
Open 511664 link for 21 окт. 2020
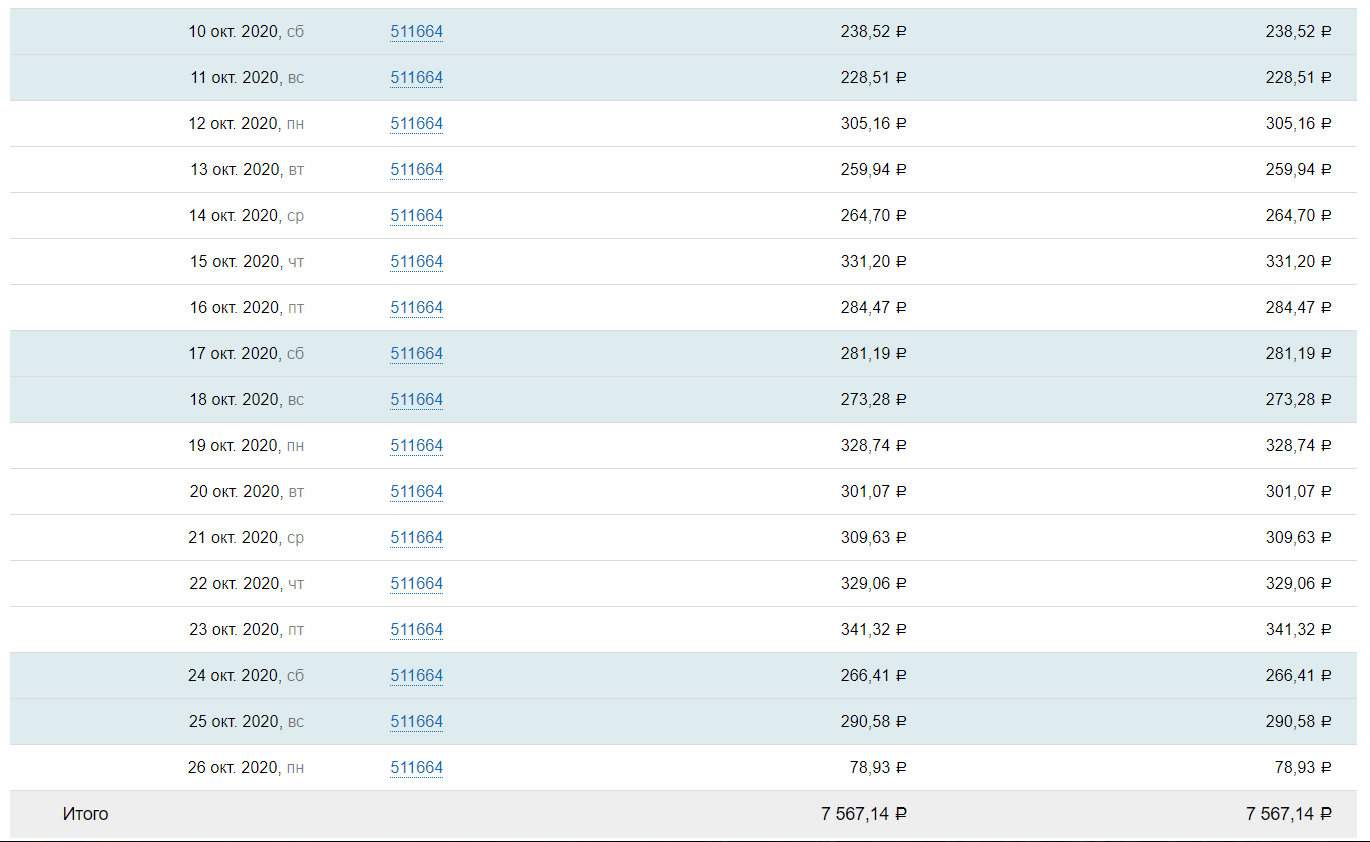click(x=416, y=538)
